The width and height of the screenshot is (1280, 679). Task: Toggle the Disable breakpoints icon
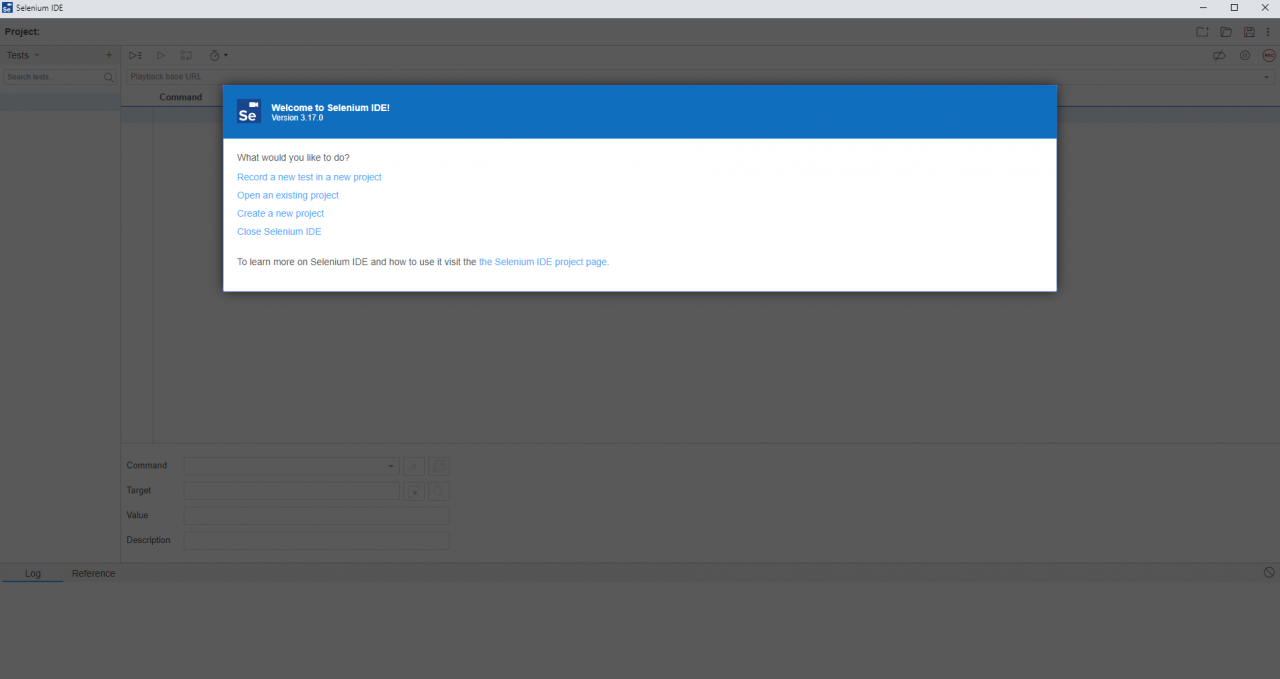point(1219,55)
